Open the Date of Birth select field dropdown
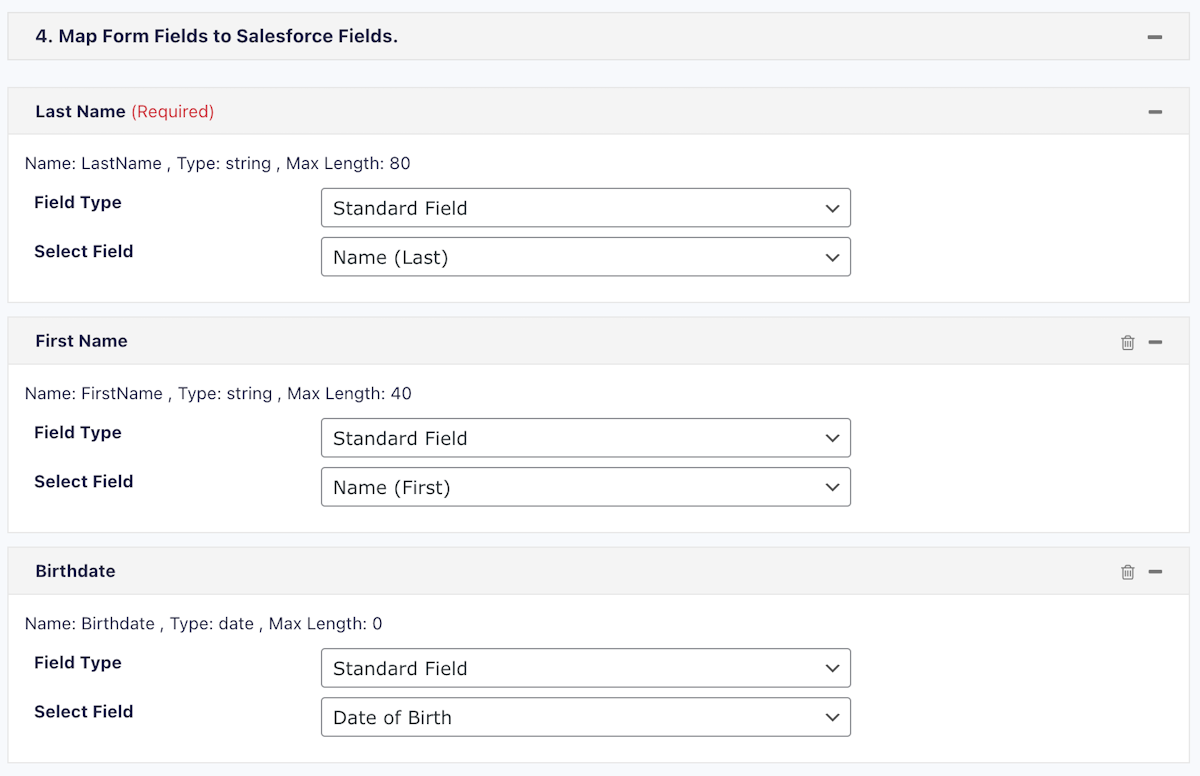This screenshot has height=776, width=1200. click(586, 717)
